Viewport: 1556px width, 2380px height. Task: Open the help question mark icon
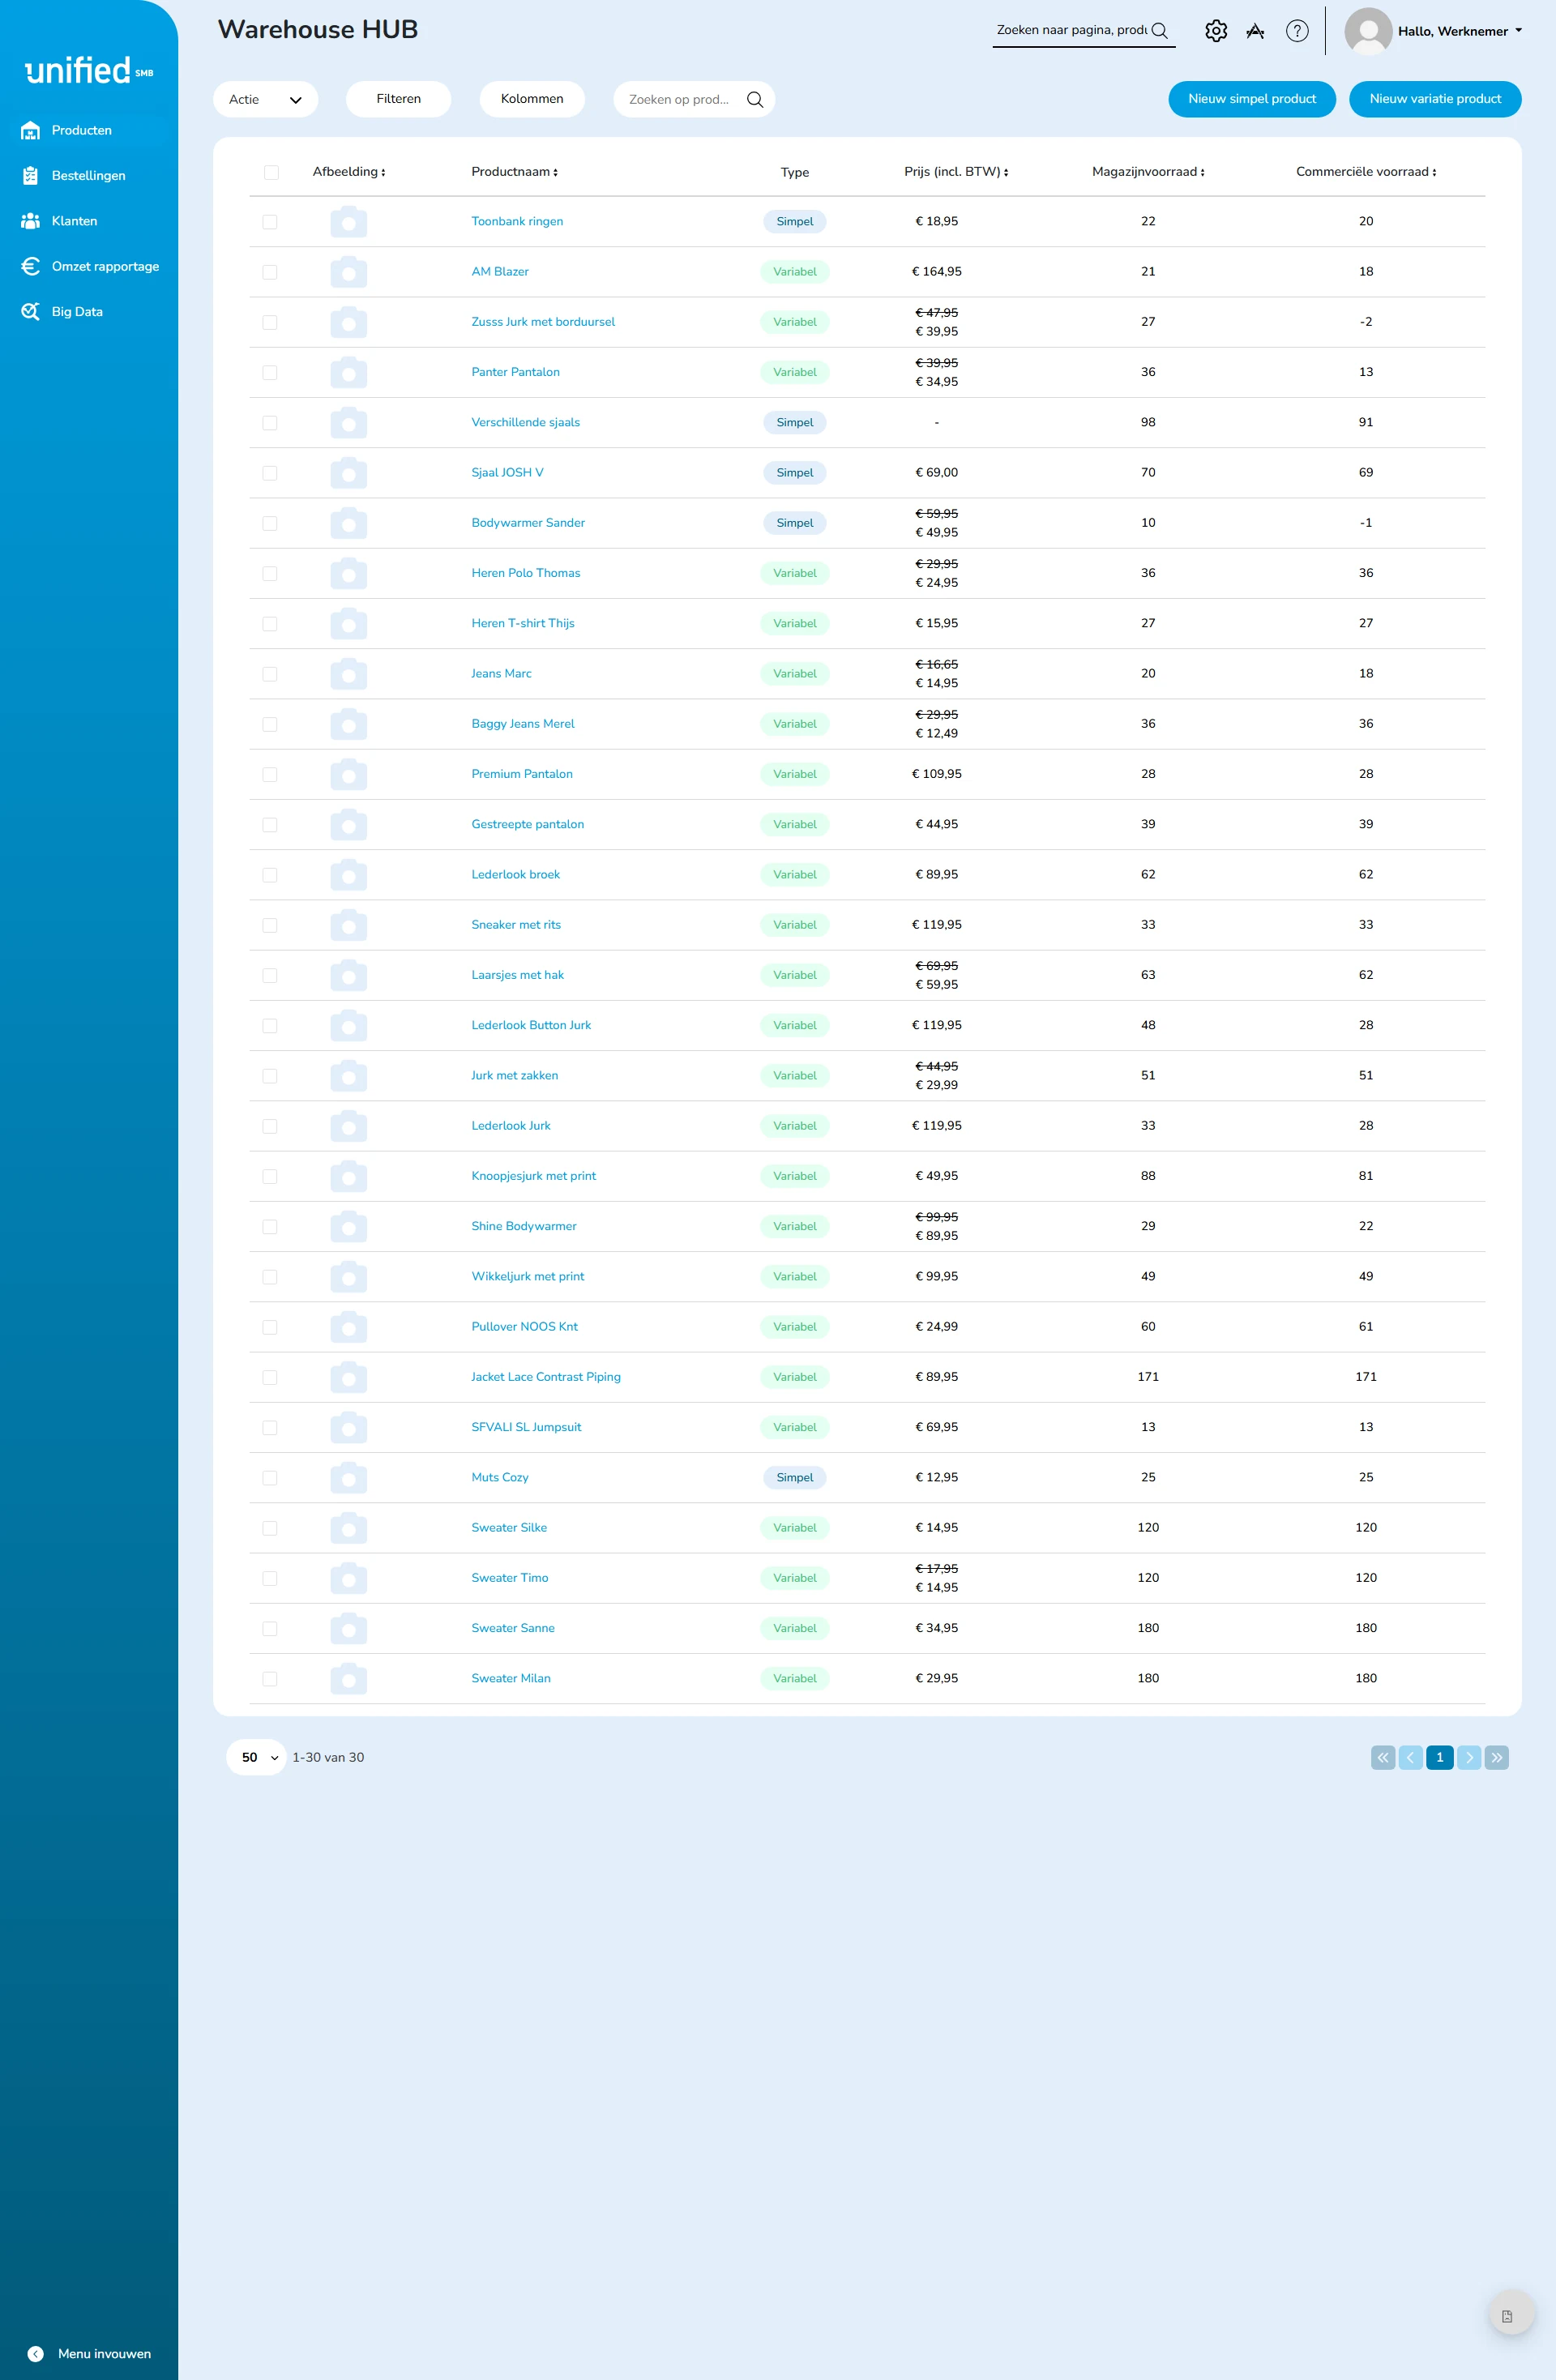[1297, 31]
